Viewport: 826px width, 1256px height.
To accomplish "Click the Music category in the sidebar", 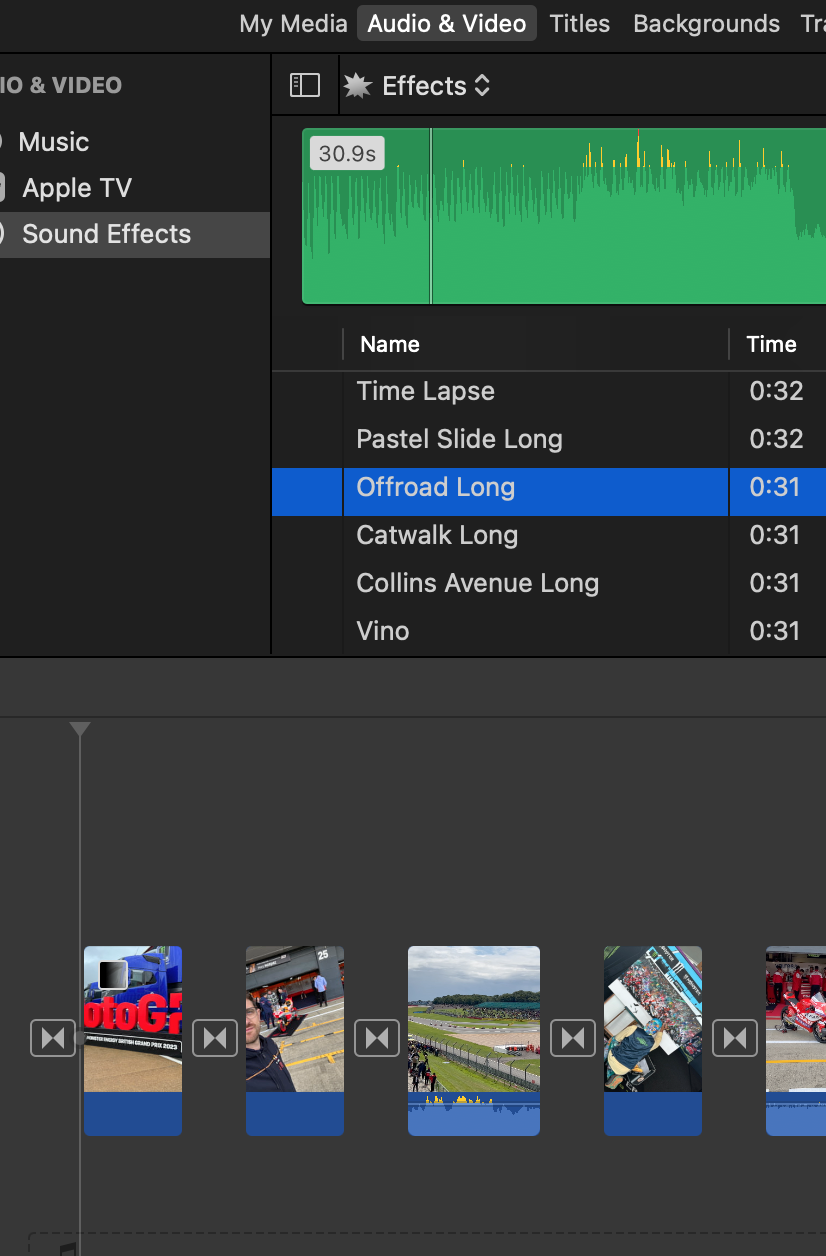I will pyautogui.click(x=53, y=141).
